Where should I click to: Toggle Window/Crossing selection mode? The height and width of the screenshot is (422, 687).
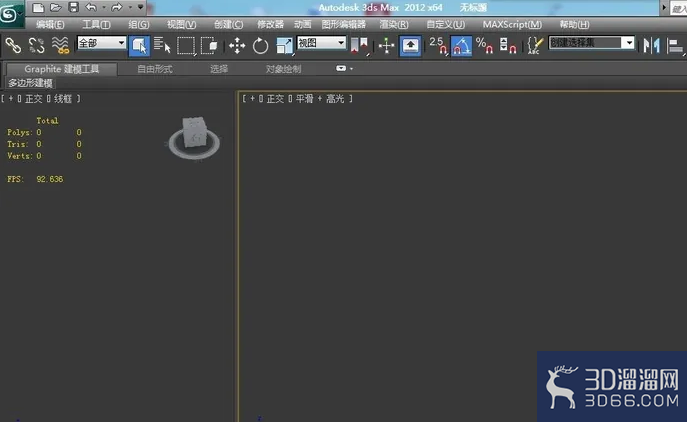[x=209, y=46]
